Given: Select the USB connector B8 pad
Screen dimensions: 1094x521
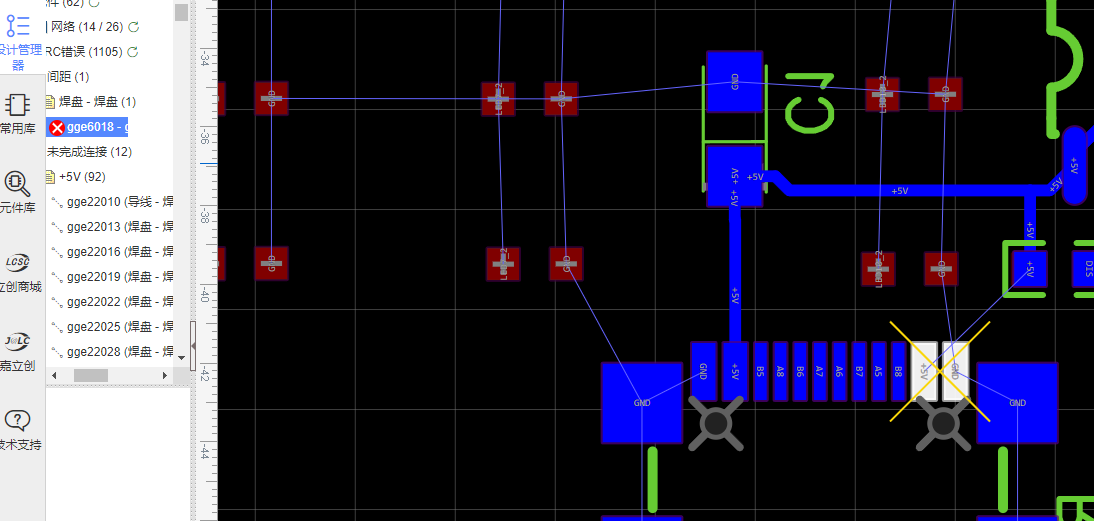Looking at the screenshot, I should tap(899, 371).
